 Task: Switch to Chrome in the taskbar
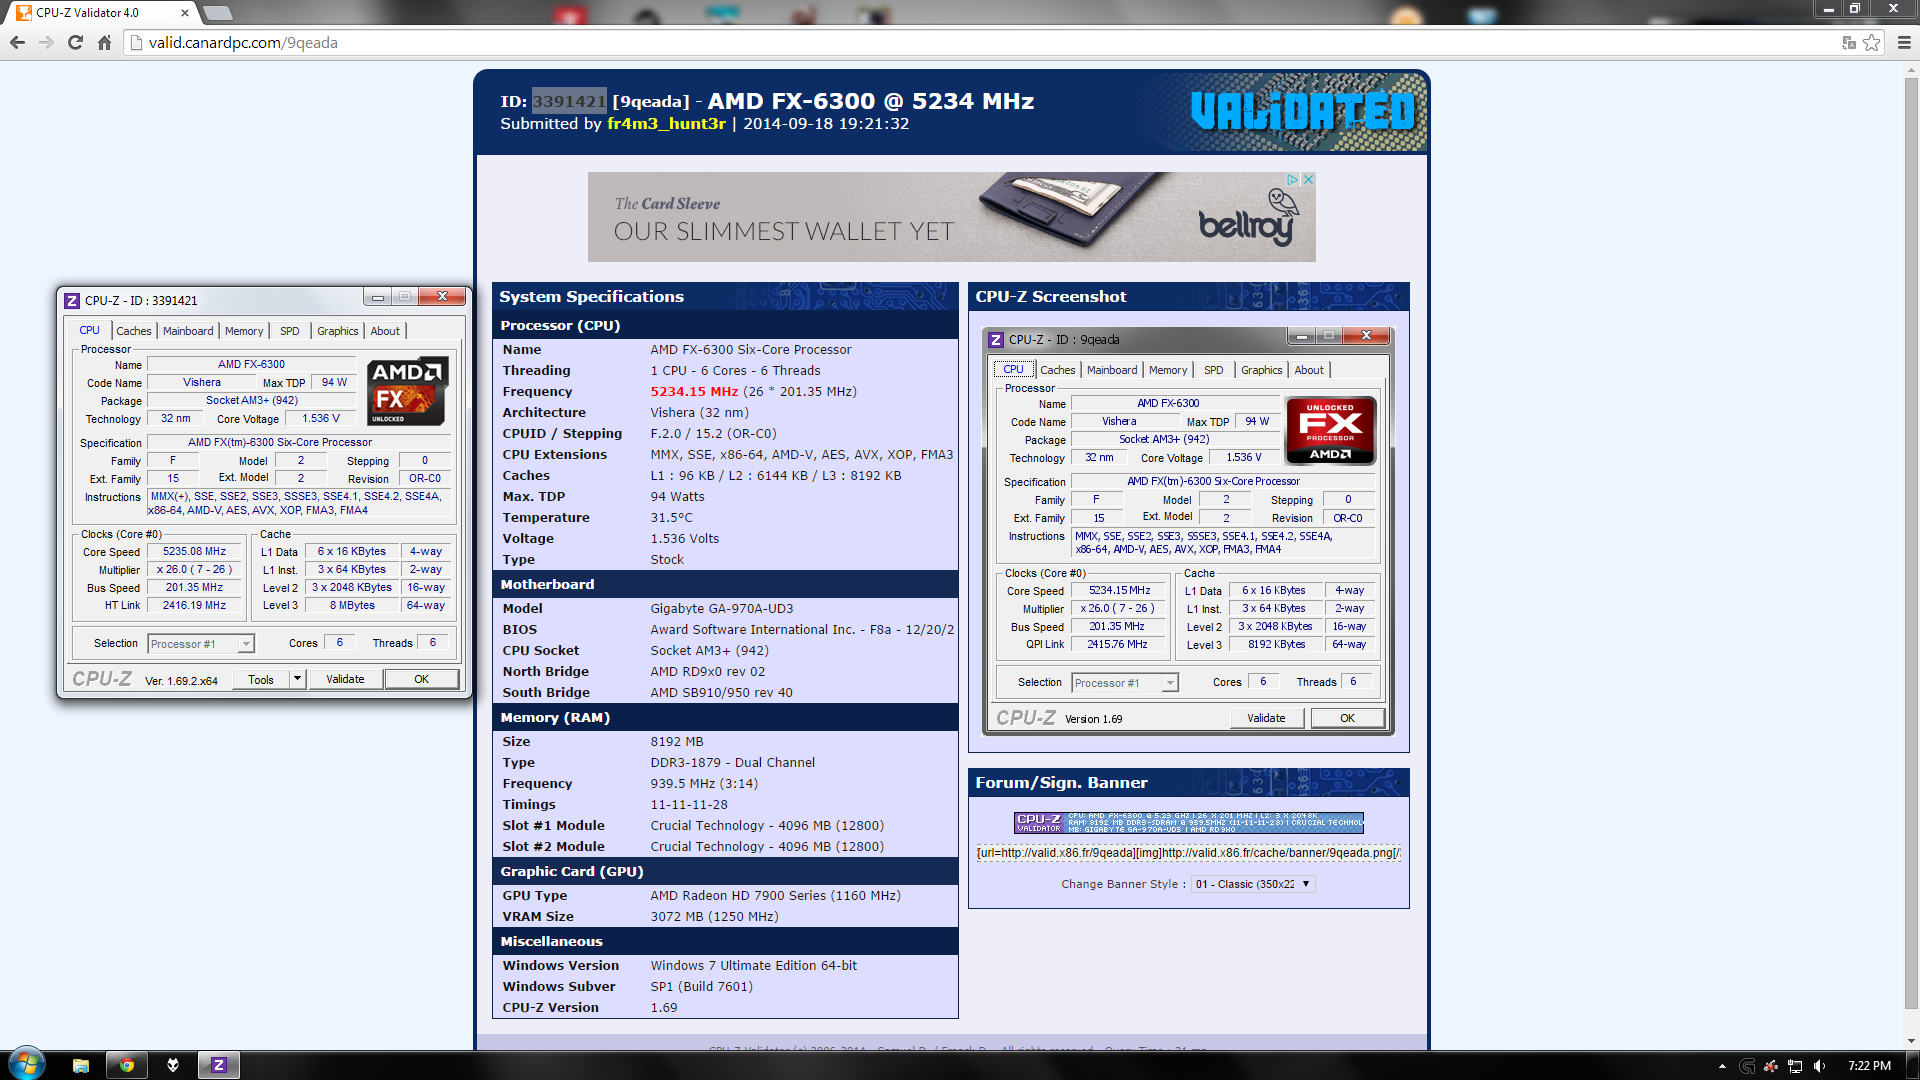point(127,1065)
